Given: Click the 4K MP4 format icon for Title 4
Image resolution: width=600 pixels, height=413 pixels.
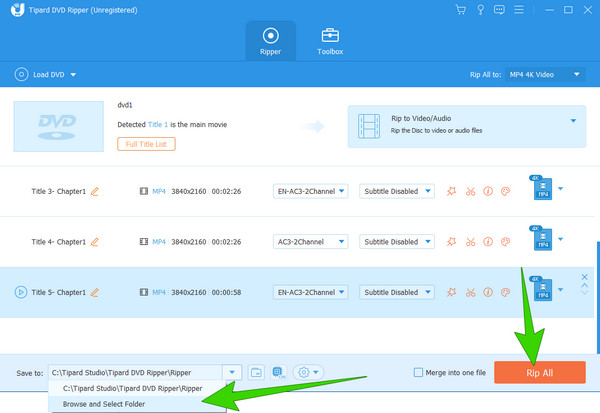Looking at the screenshot, I should click(541, 238).
